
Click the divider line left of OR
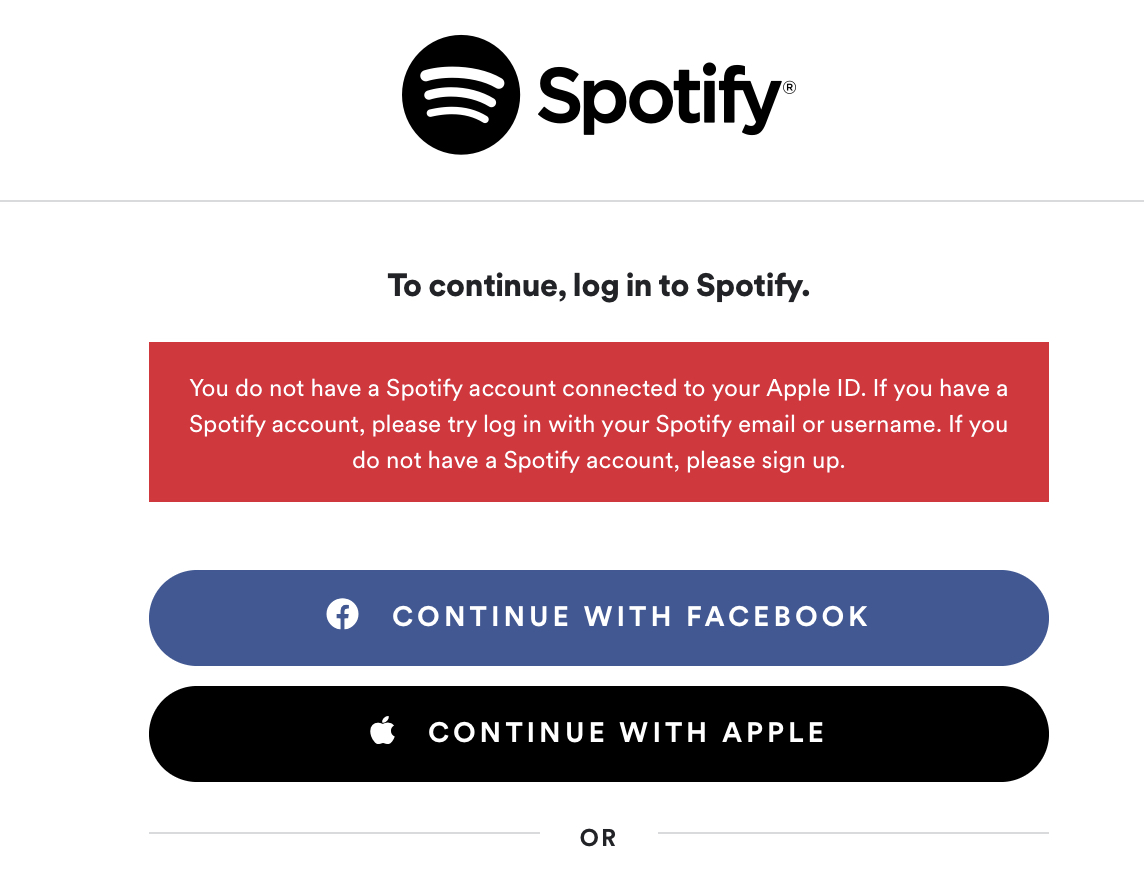(x=344, y=832)
